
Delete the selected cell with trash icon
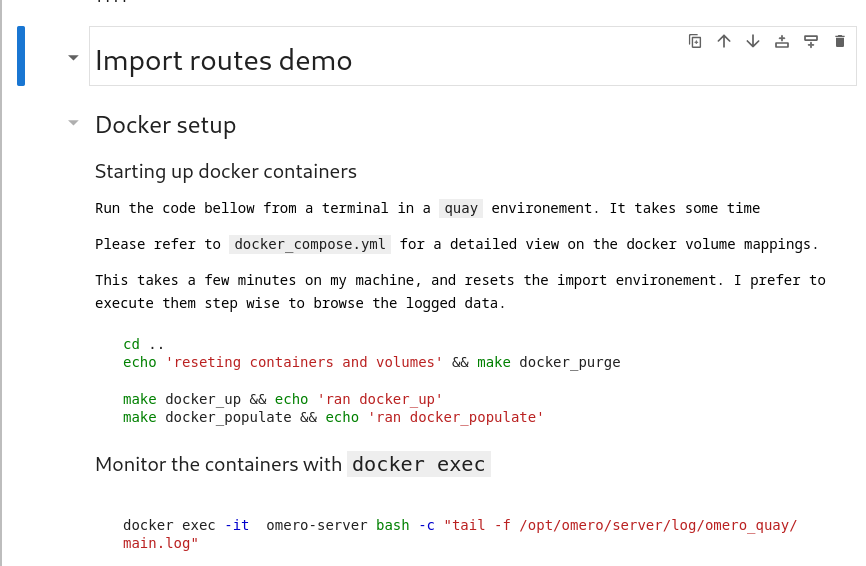[x=840, y=41]
